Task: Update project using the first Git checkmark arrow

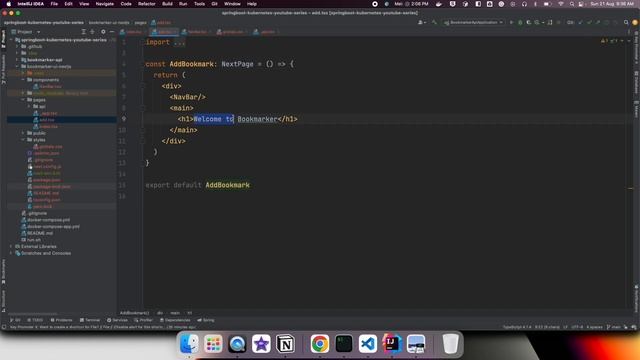Action: (x=580, y=22)
